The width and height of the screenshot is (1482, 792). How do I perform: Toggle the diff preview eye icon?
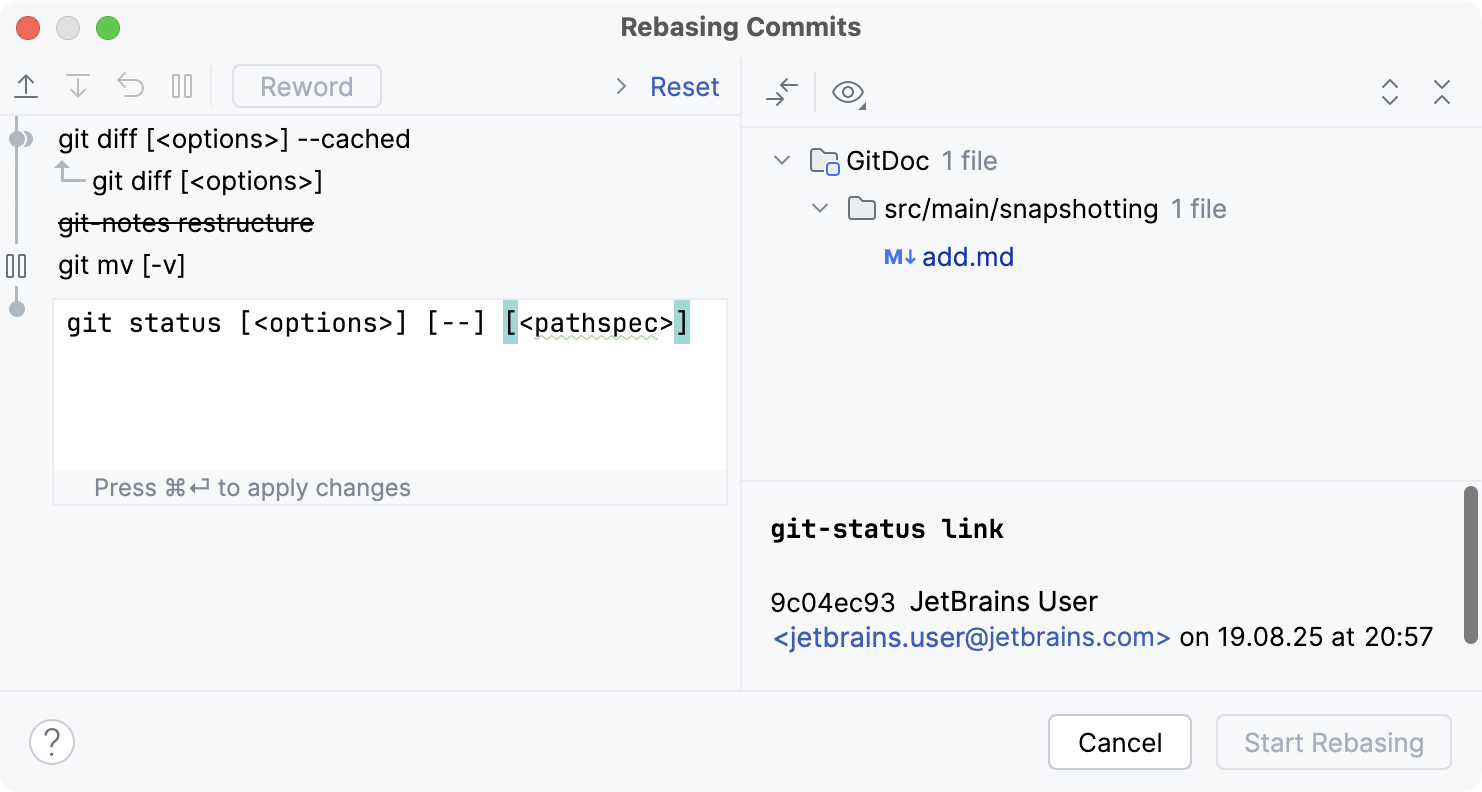tap(847, 91)
